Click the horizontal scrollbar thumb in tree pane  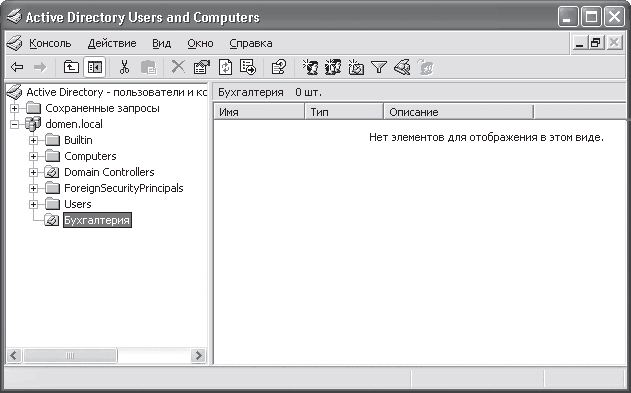point(70,356)
